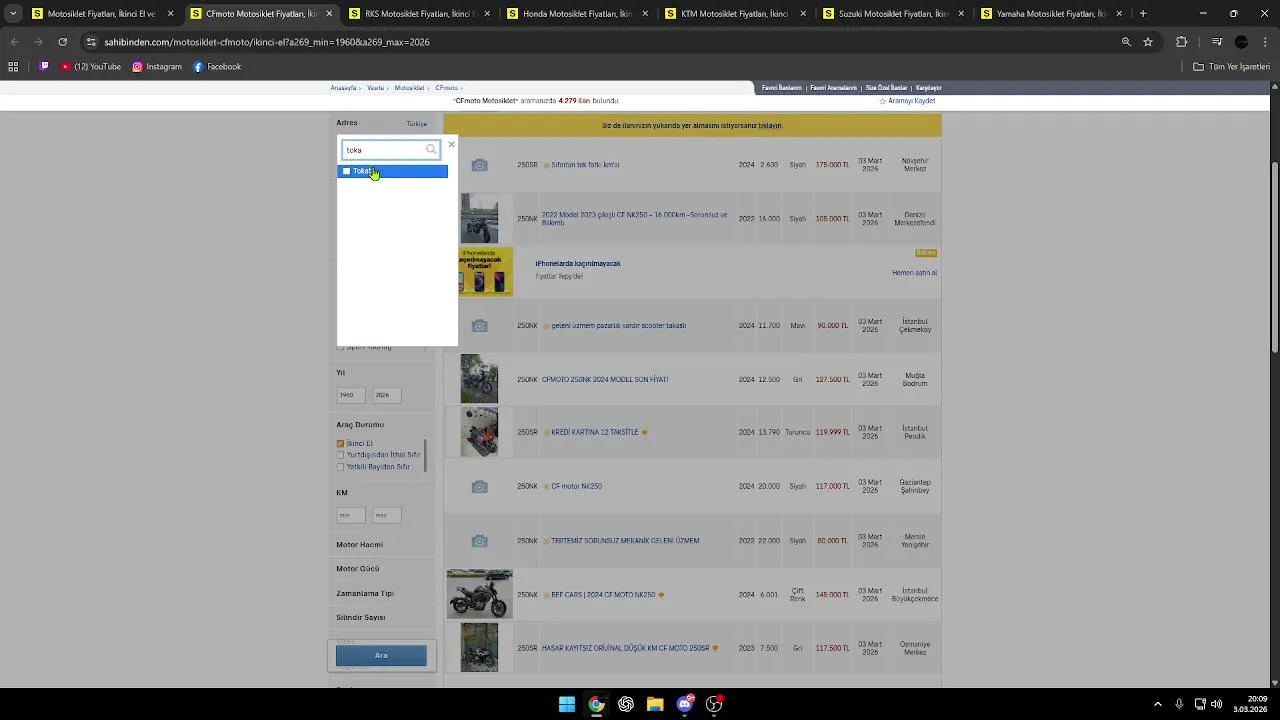Open 2022 Model CF NK250 16.000km listing

[x=634, y=219]
